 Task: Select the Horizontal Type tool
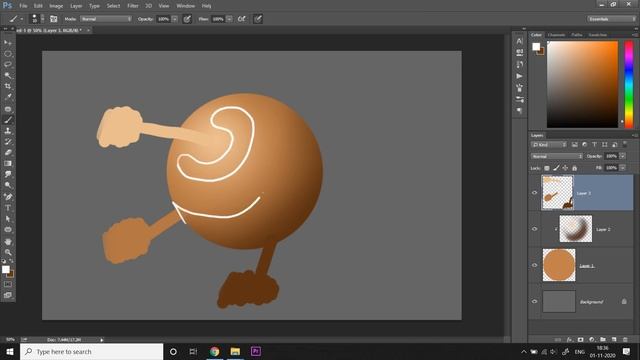click(8, 208)
